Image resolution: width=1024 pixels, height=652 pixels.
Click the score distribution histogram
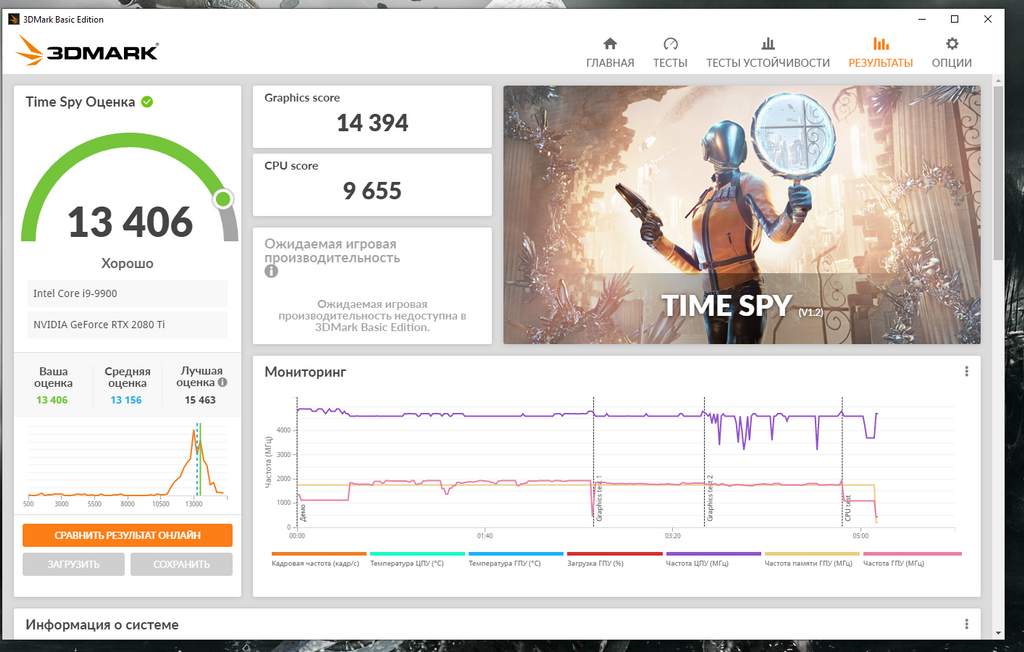point(127,462)
